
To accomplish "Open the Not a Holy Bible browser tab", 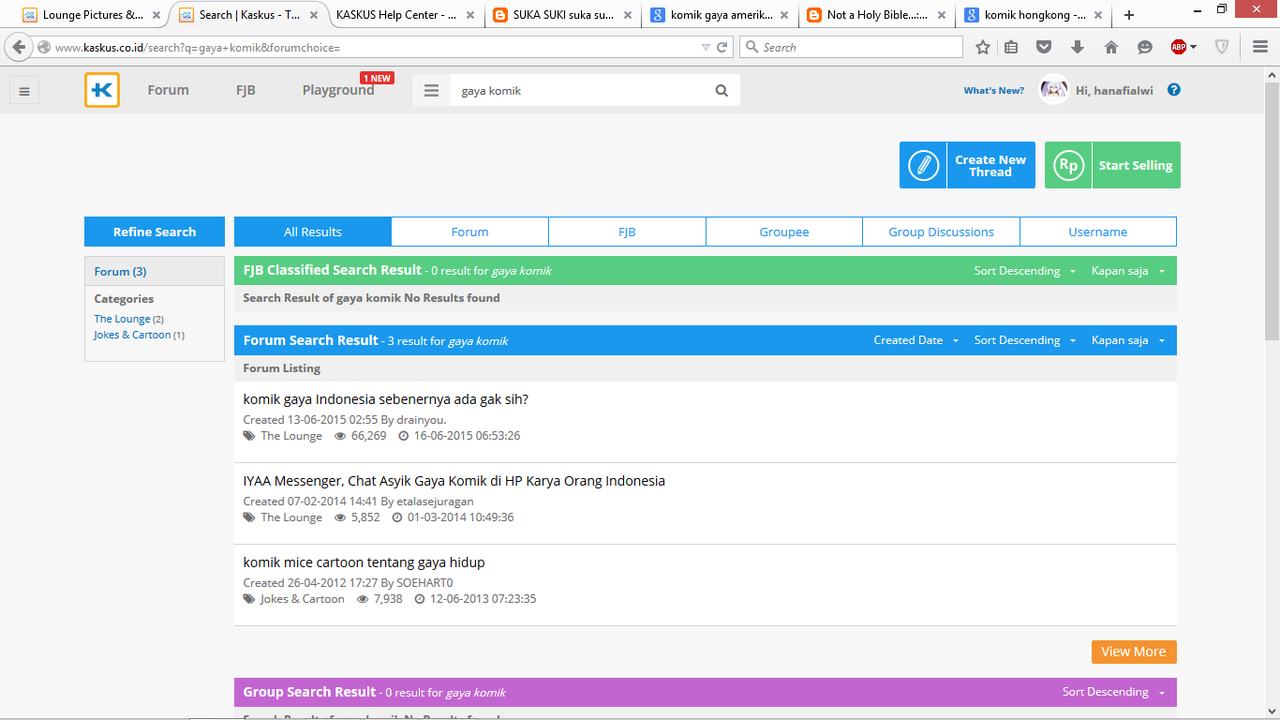I will [x=877, y=15].
